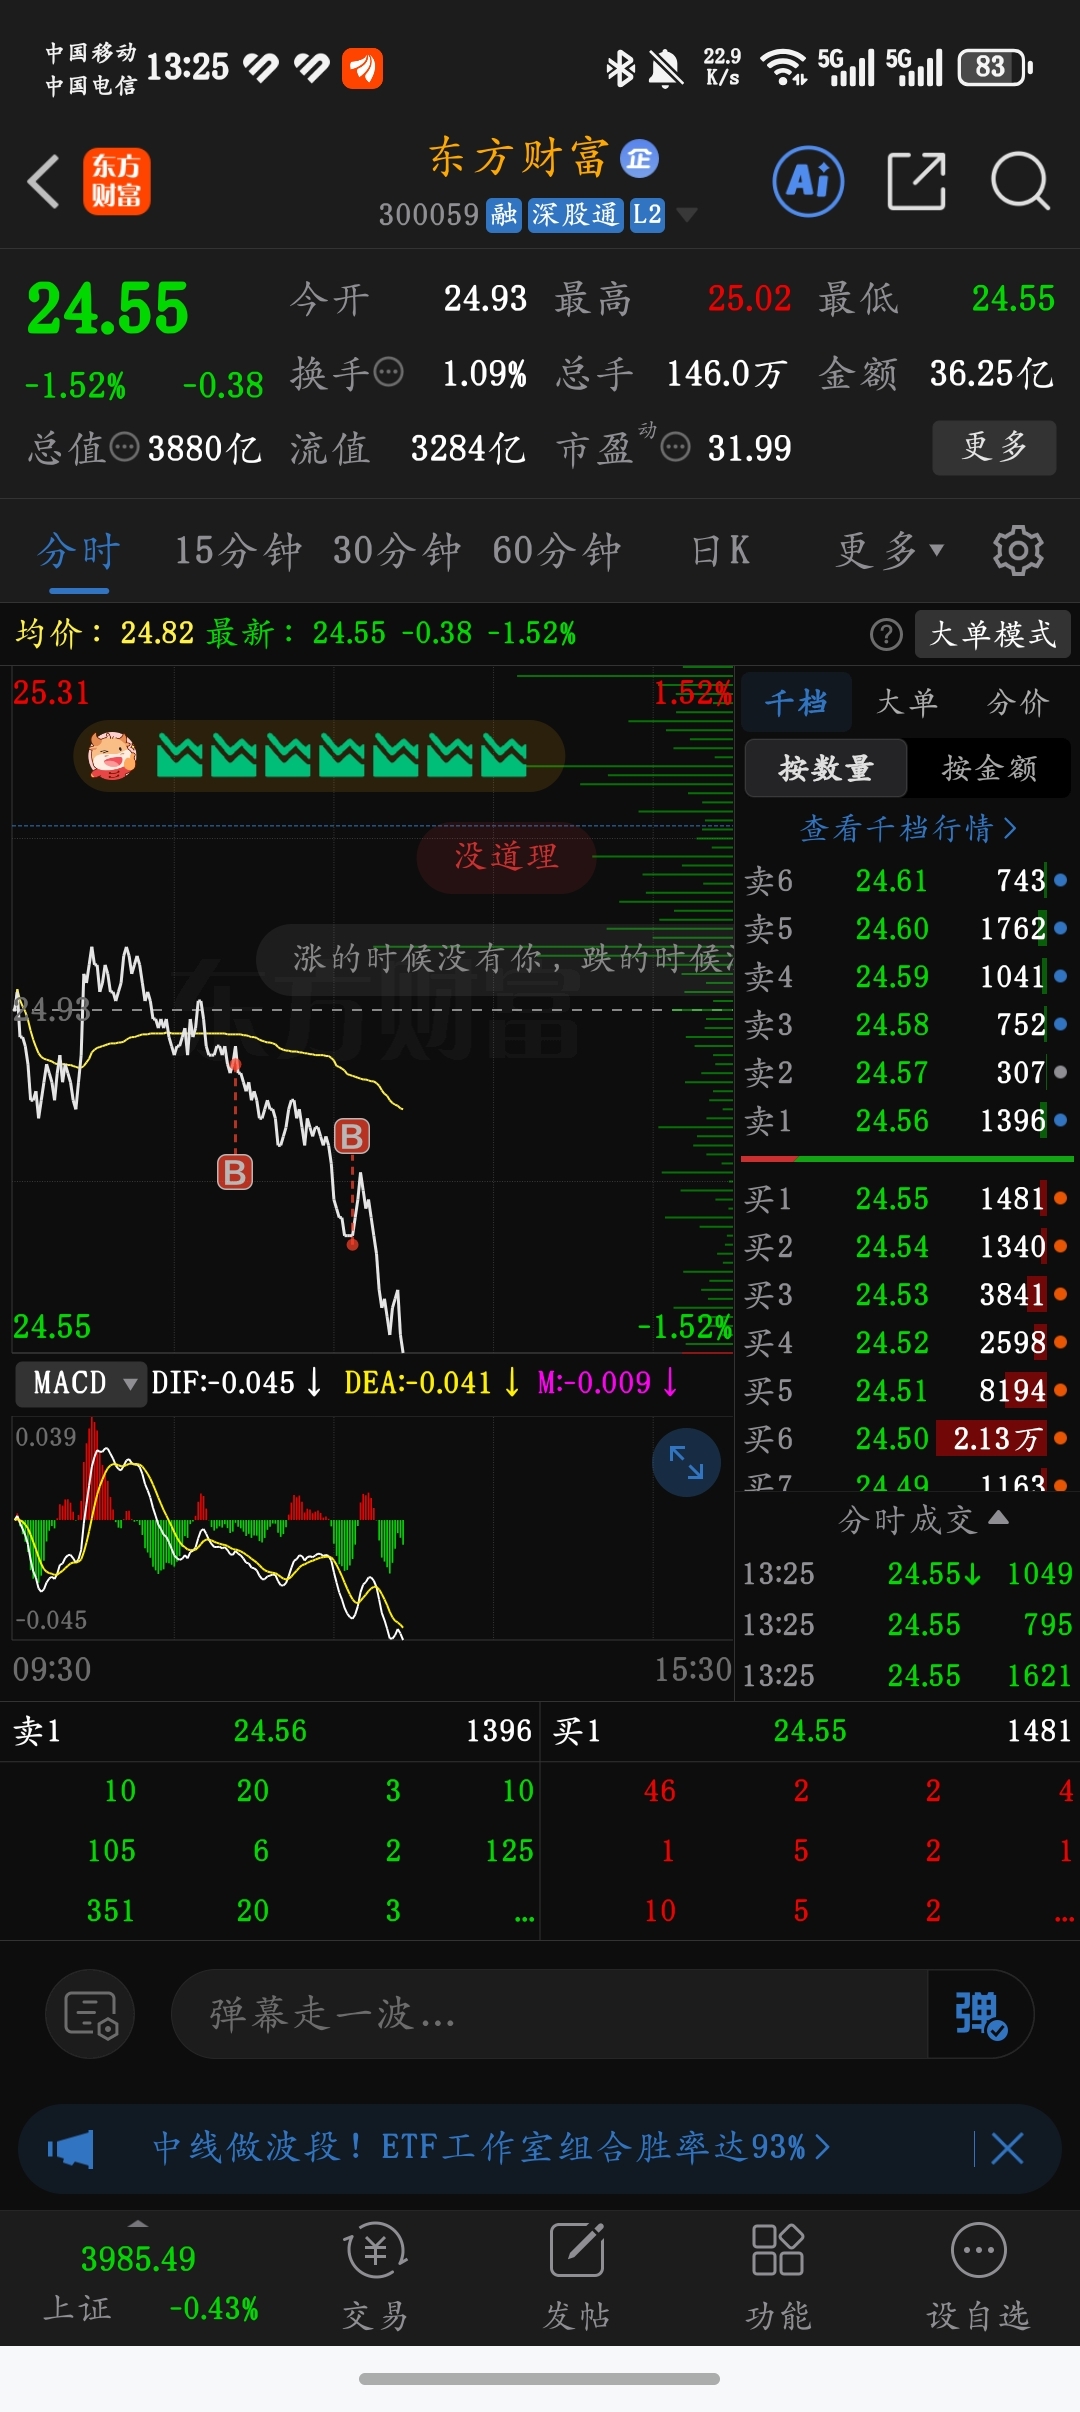Image resolution: width=1080 pixels, height=2412 pixels.
Task: Enable 大单模式 big order mode
Action: [992, 634]
